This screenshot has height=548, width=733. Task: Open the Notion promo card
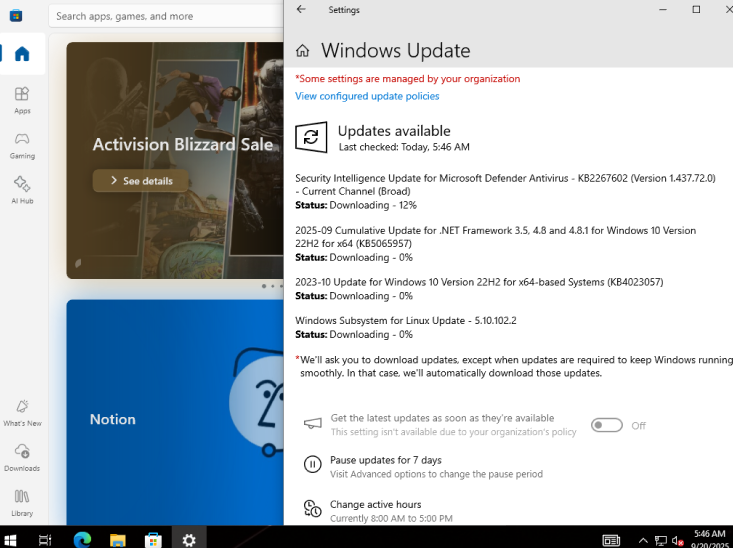[175, 412]
